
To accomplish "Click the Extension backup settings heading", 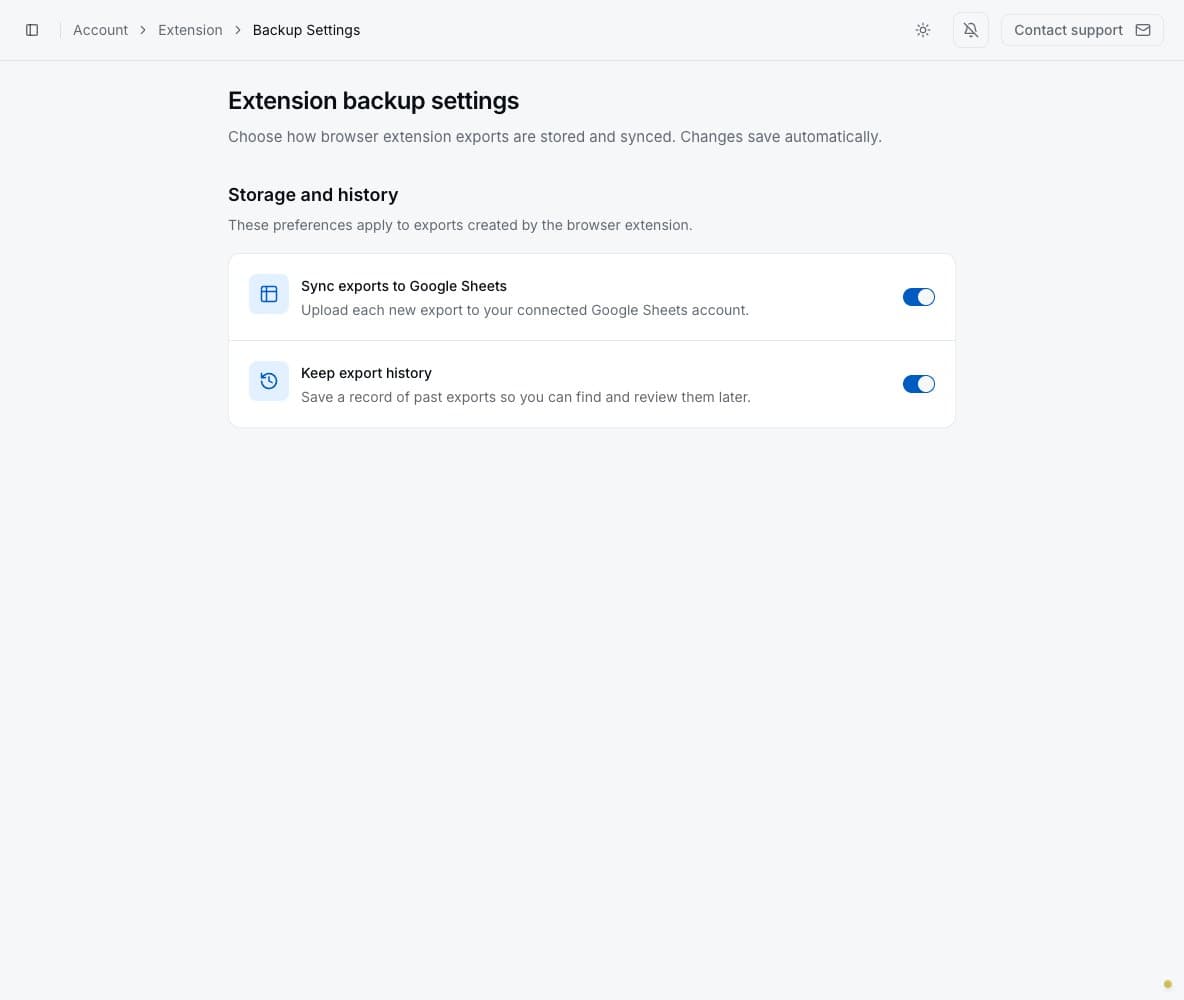I will click(x=373, y=100).
